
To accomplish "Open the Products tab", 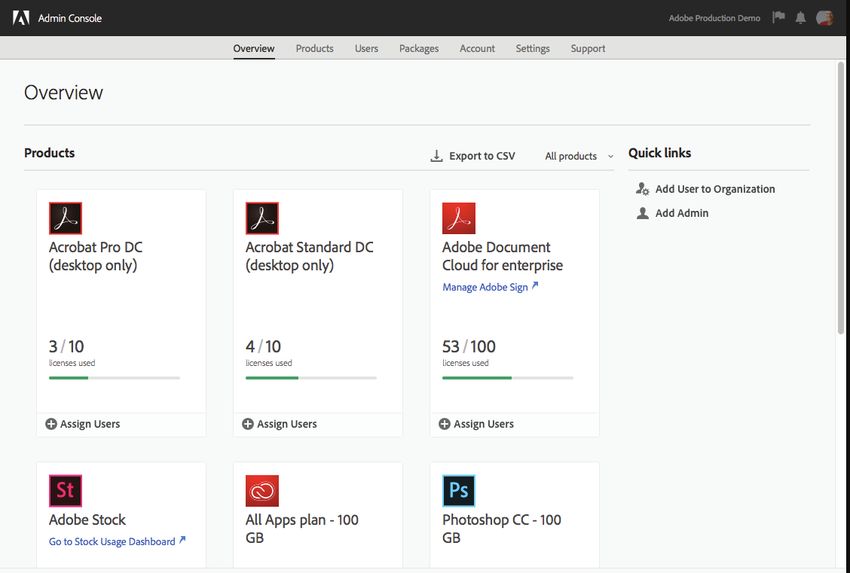I will pyautogui.click(x=314, y=48).
